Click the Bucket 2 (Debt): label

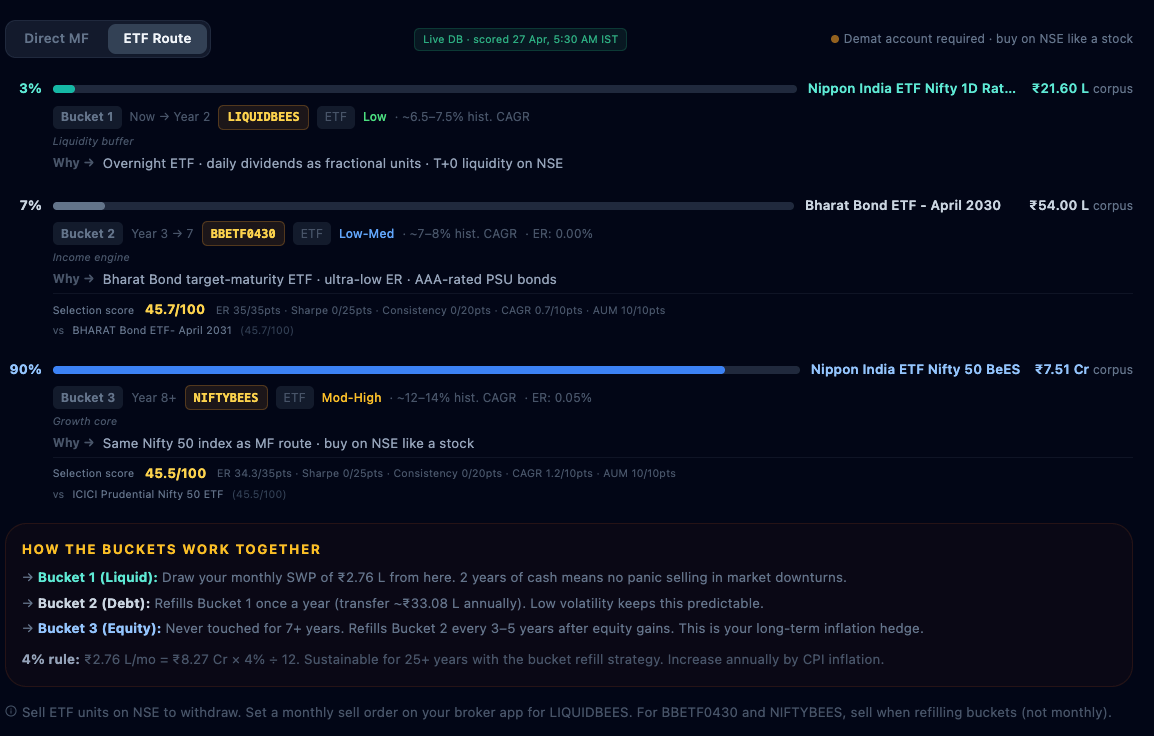pyautogui.click(x=94, y=604)
